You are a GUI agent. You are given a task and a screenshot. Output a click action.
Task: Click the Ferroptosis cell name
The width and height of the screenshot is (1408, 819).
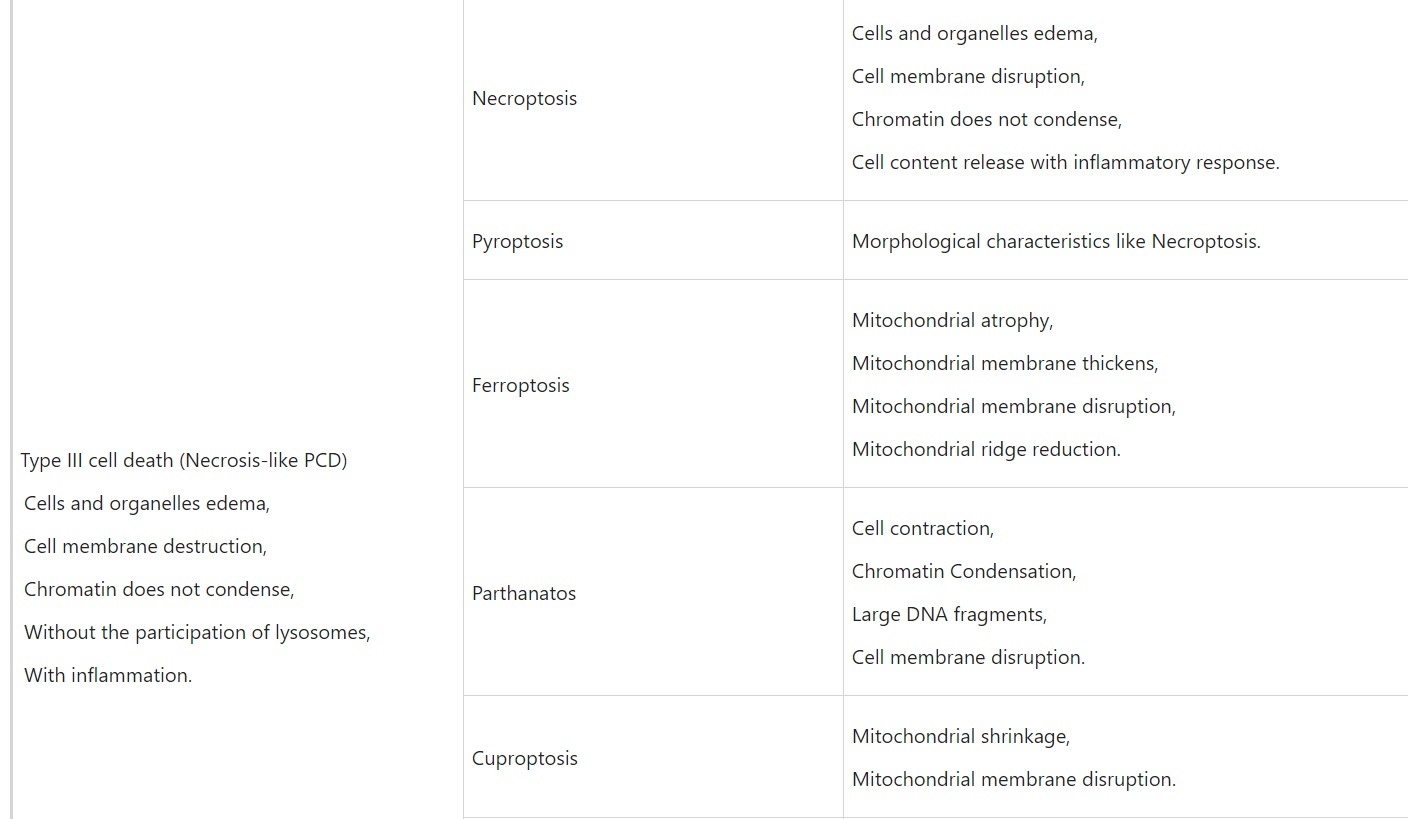pos(520,386)
